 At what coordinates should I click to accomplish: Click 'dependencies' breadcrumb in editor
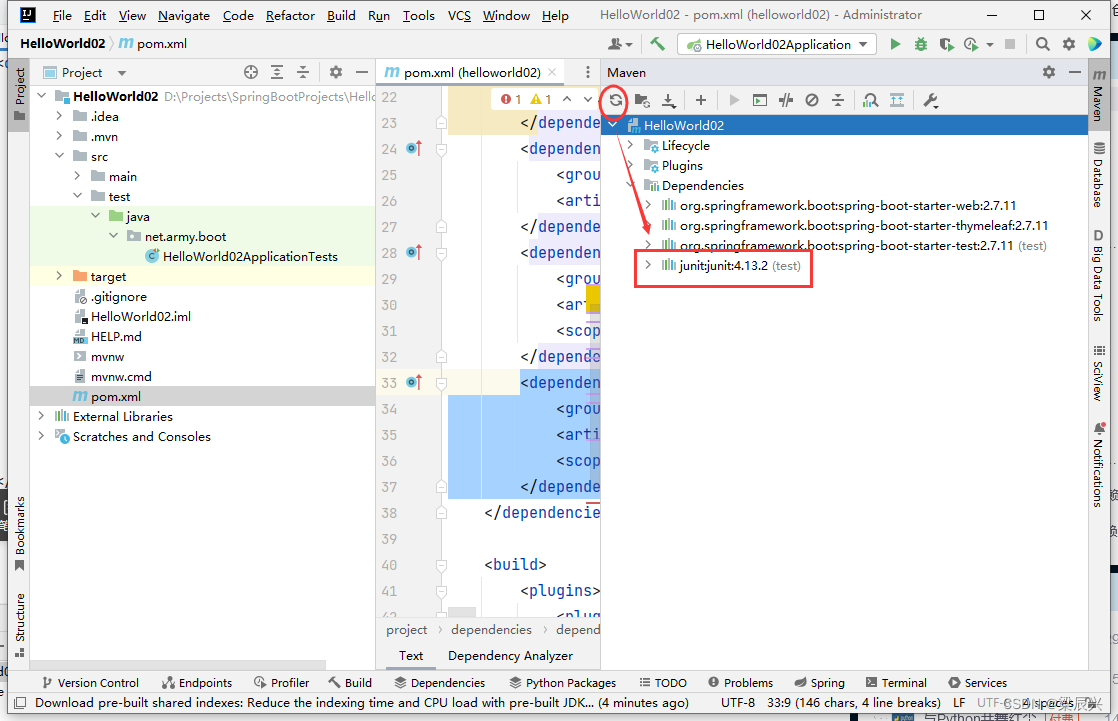tap(491, 630)
